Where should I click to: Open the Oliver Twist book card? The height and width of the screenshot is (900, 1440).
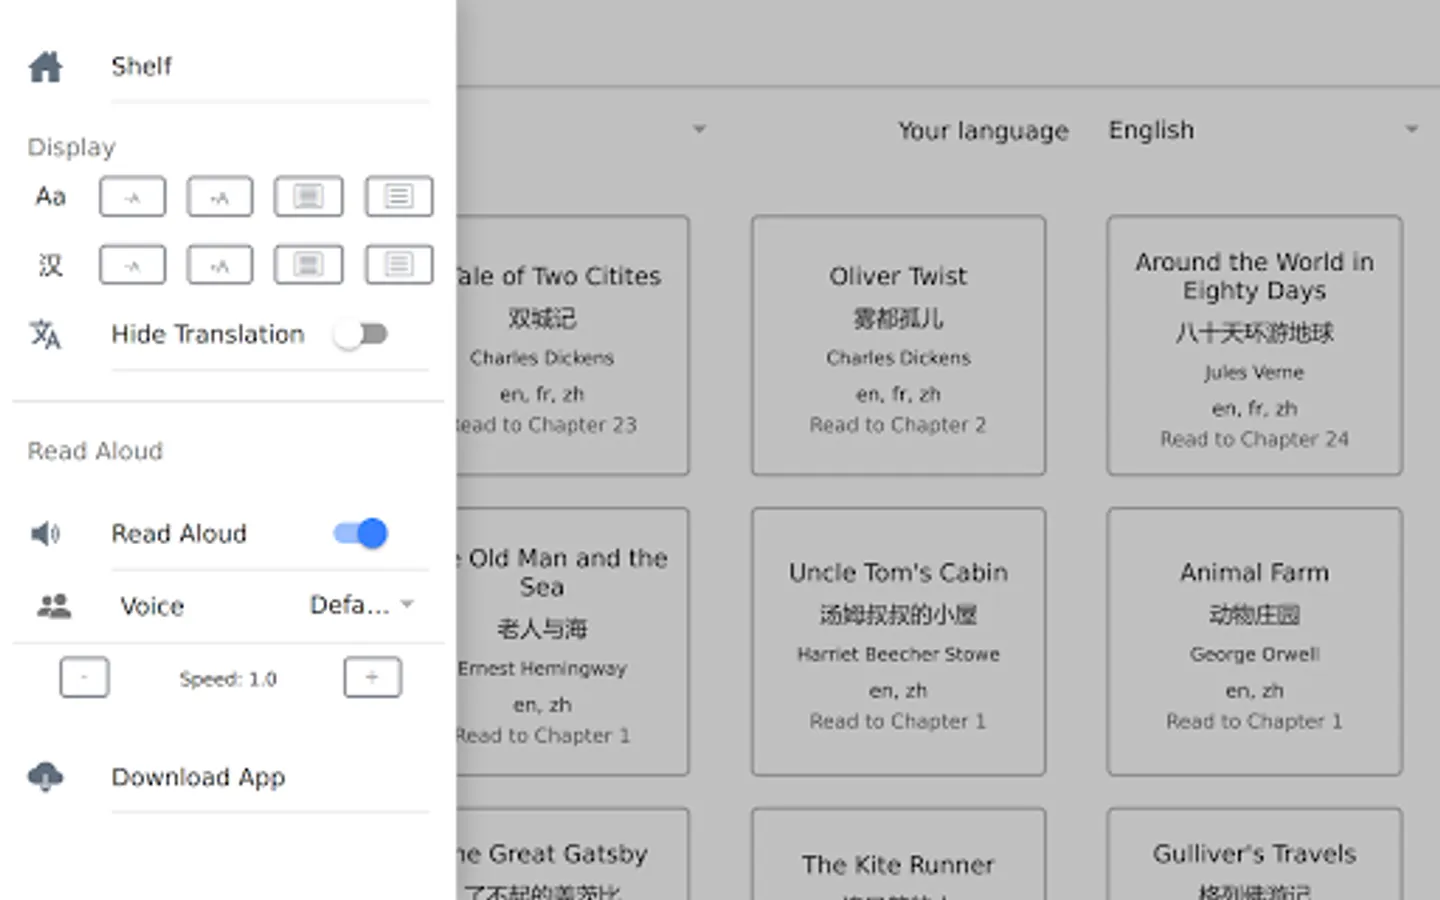tap(898, 345)
